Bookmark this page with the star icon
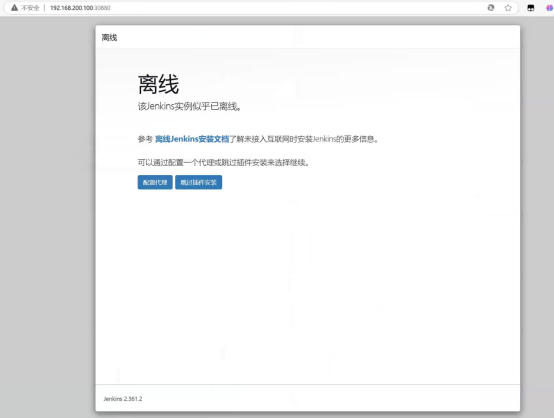554x418 pixels. point(508,8)
